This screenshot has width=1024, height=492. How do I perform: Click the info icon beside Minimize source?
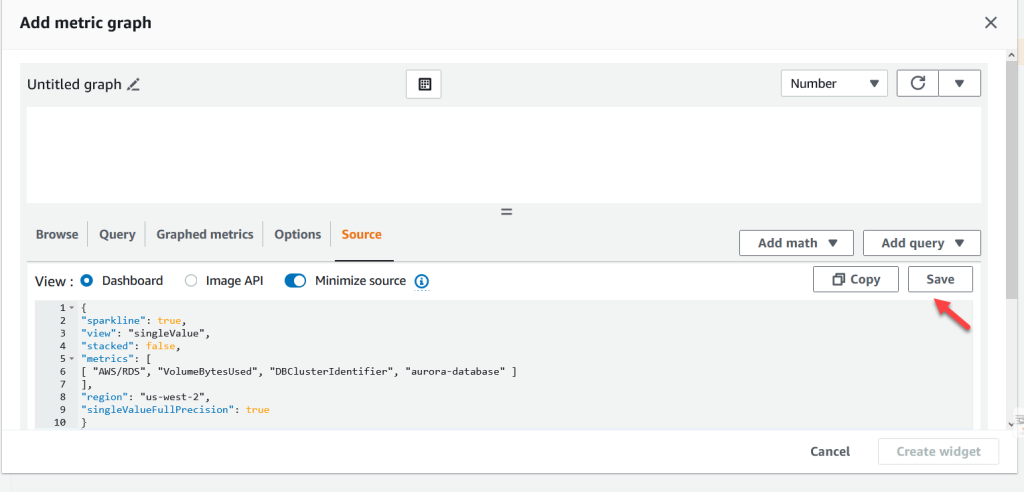click(x=422, y=281)
